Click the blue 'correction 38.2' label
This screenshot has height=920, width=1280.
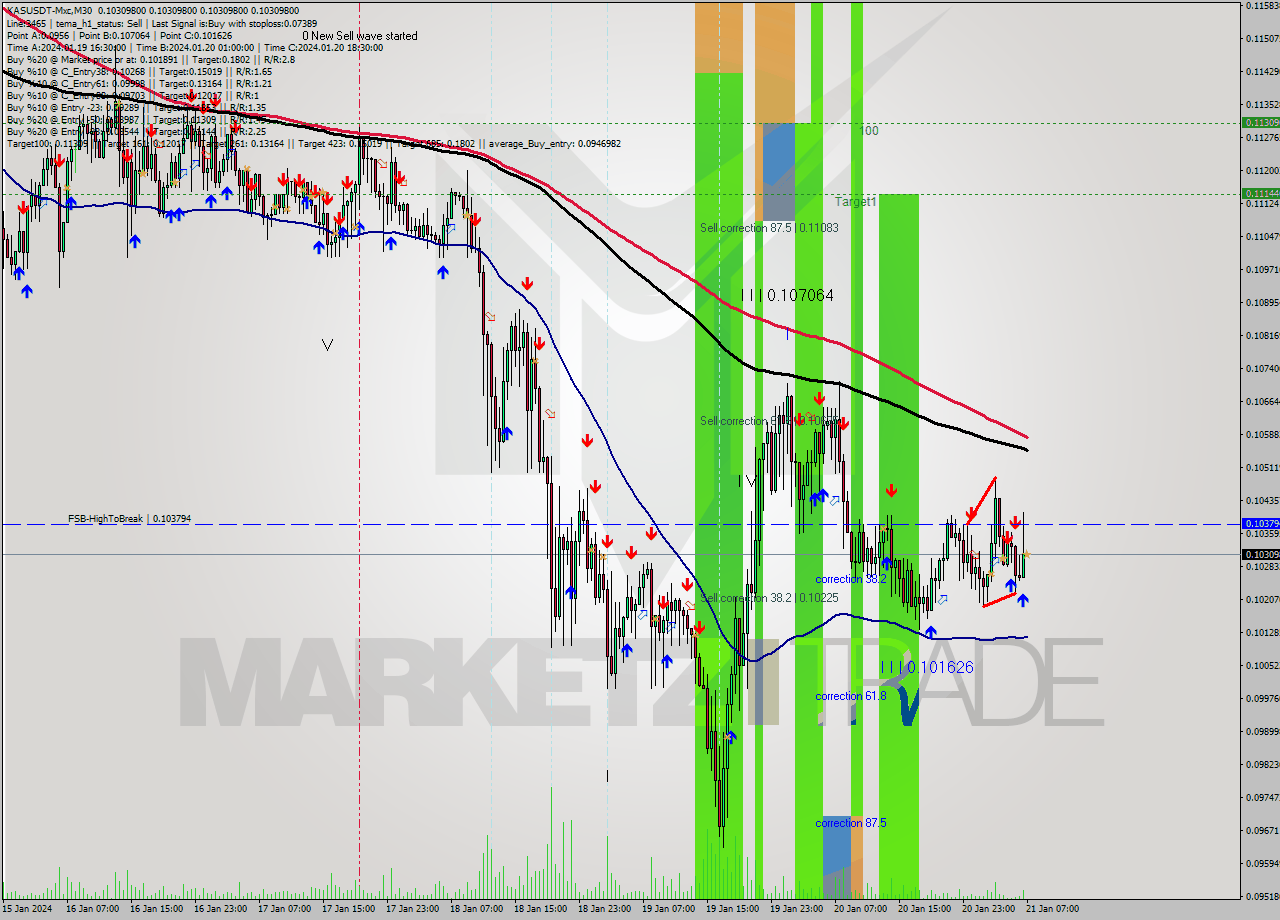(850, 579)
